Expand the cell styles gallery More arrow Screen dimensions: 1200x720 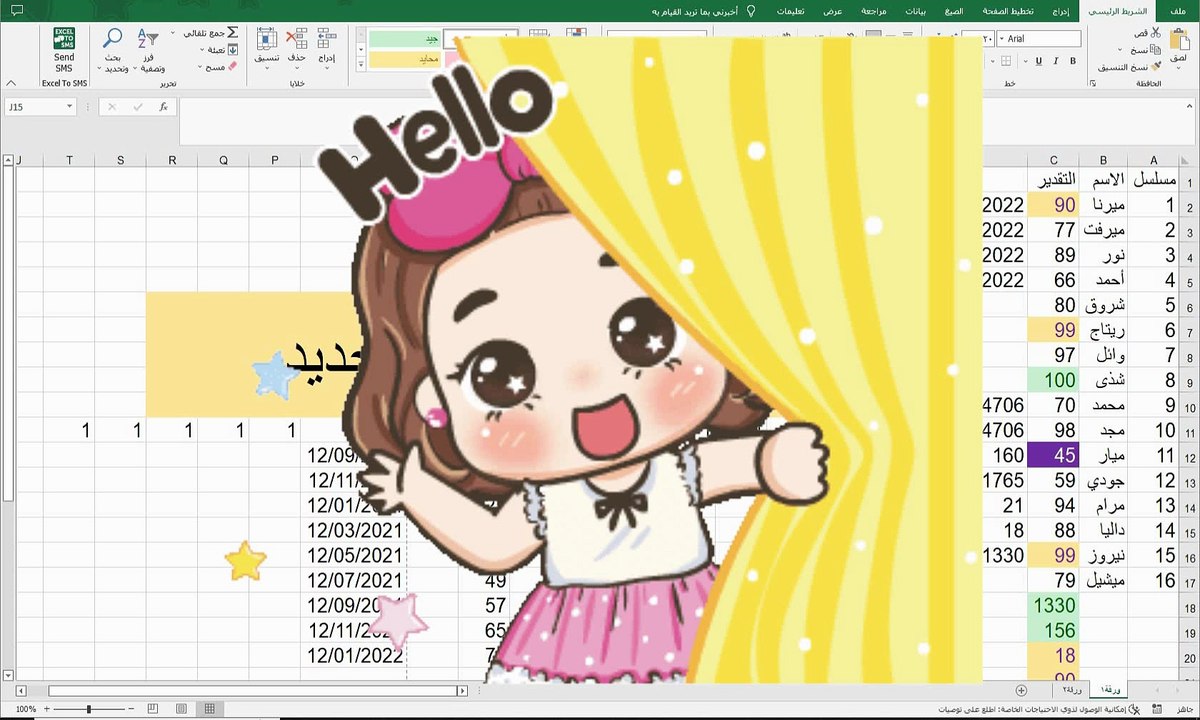(360, 65)
